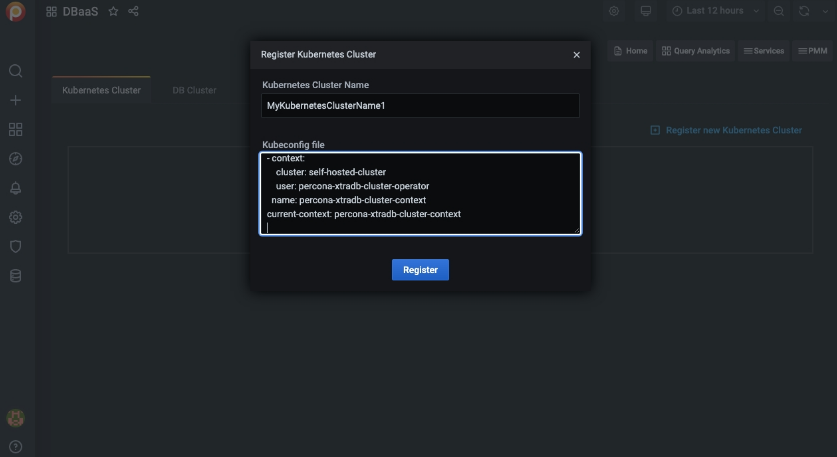Open the Services menu
Viewport: 837px width, 457px height.
click(764, 51)
